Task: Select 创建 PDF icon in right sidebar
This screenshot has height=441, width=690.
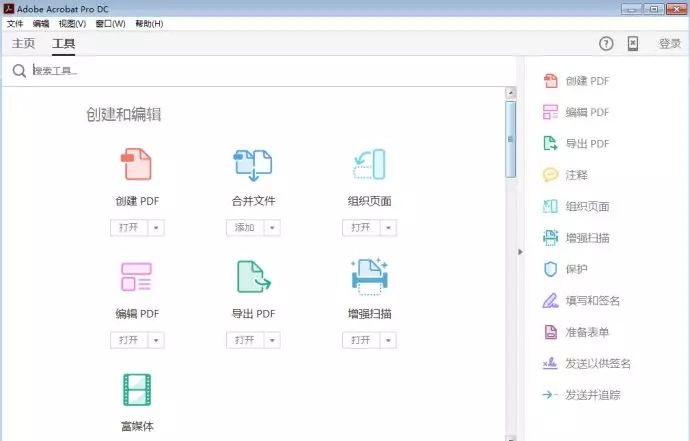Action: 551,81
